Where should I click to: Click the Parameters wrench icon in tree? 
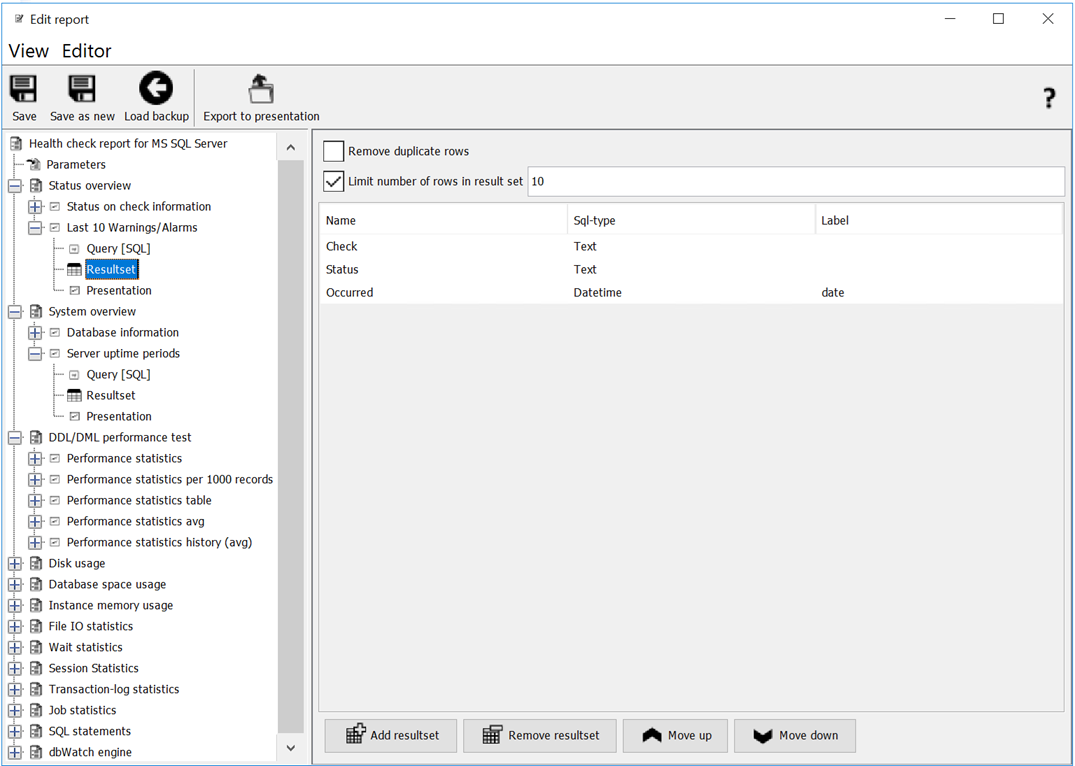click(x=34, y=165)
